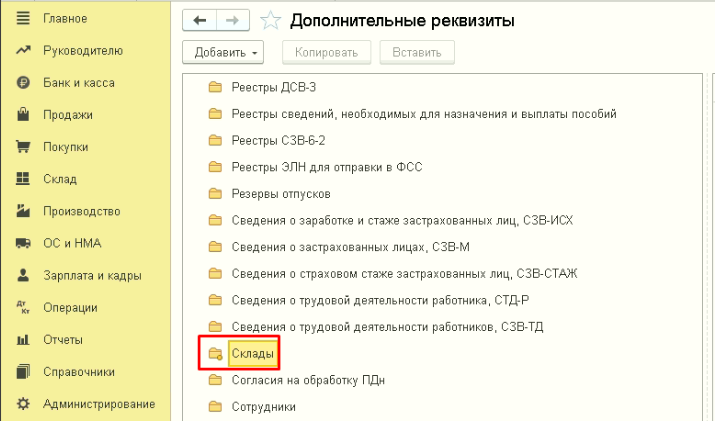The image size is (715, 421).
Task: Click folder icon of Сведения о застрахованных лицах, СЗВ-М
Action: click(215, 247)
